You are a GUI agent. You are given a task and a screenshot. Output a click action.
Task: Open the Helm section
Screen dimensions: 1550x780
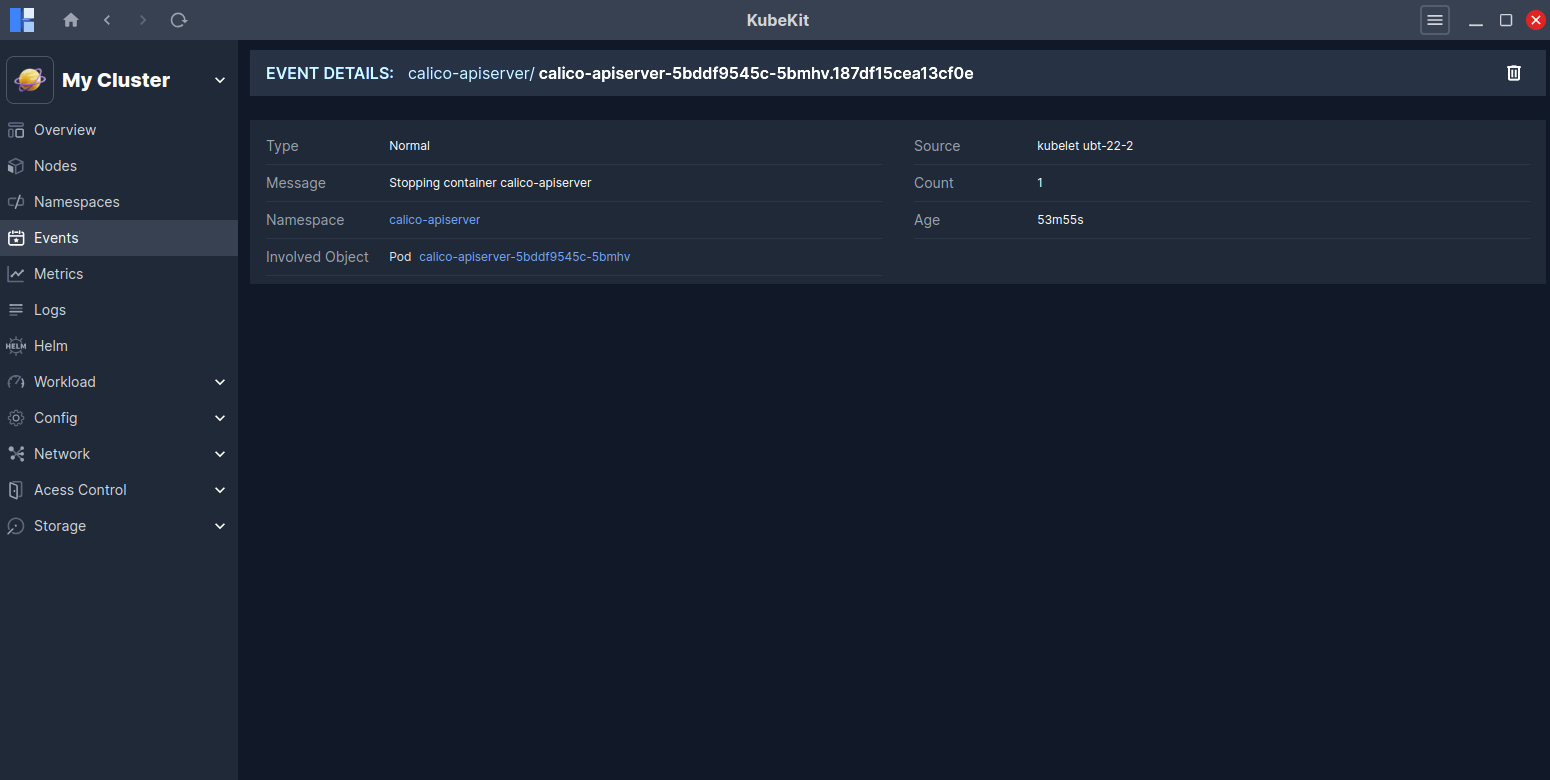51,346
